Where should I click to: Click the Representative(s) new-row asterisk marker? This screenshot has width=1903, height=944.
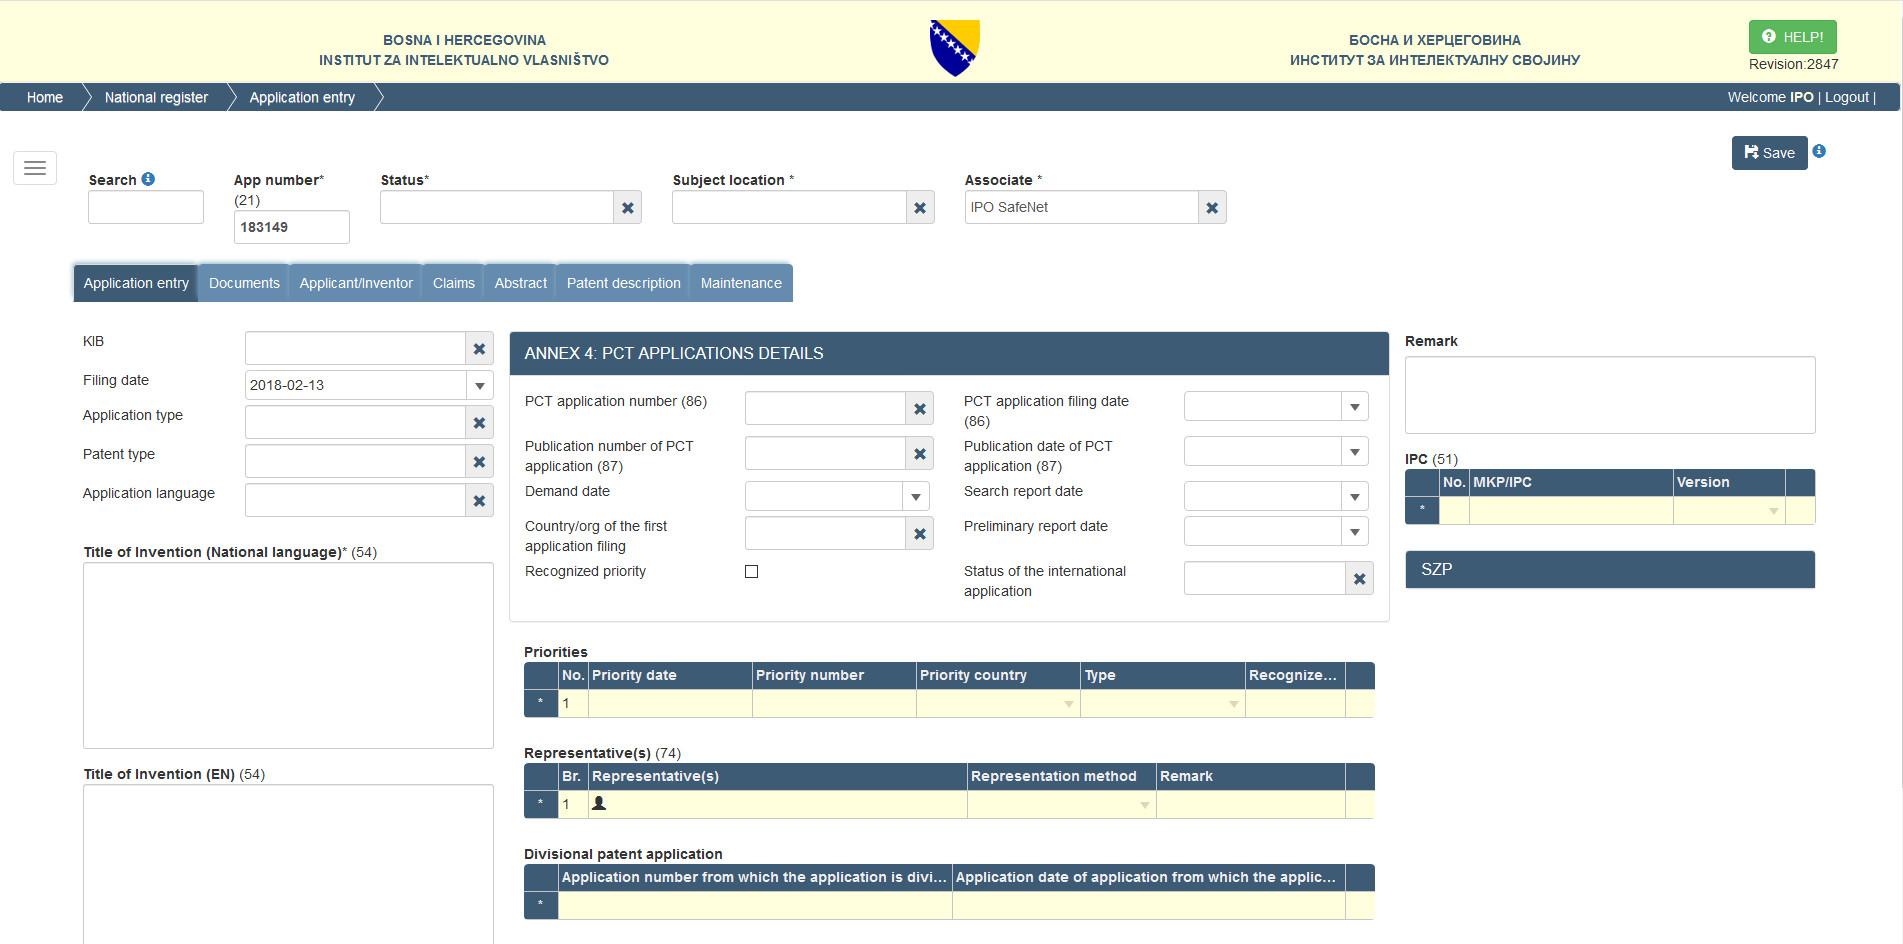point(541,804)
